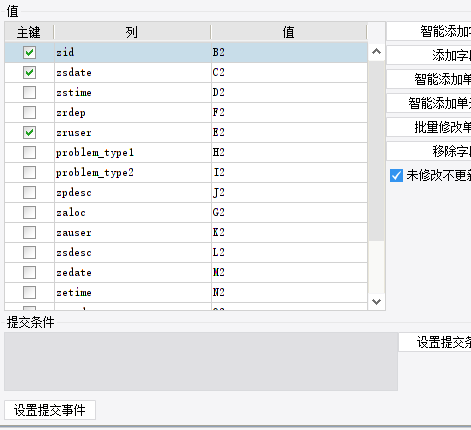Click the value cell N2
The height and width of the screenshot is (430, 471).
289,292
